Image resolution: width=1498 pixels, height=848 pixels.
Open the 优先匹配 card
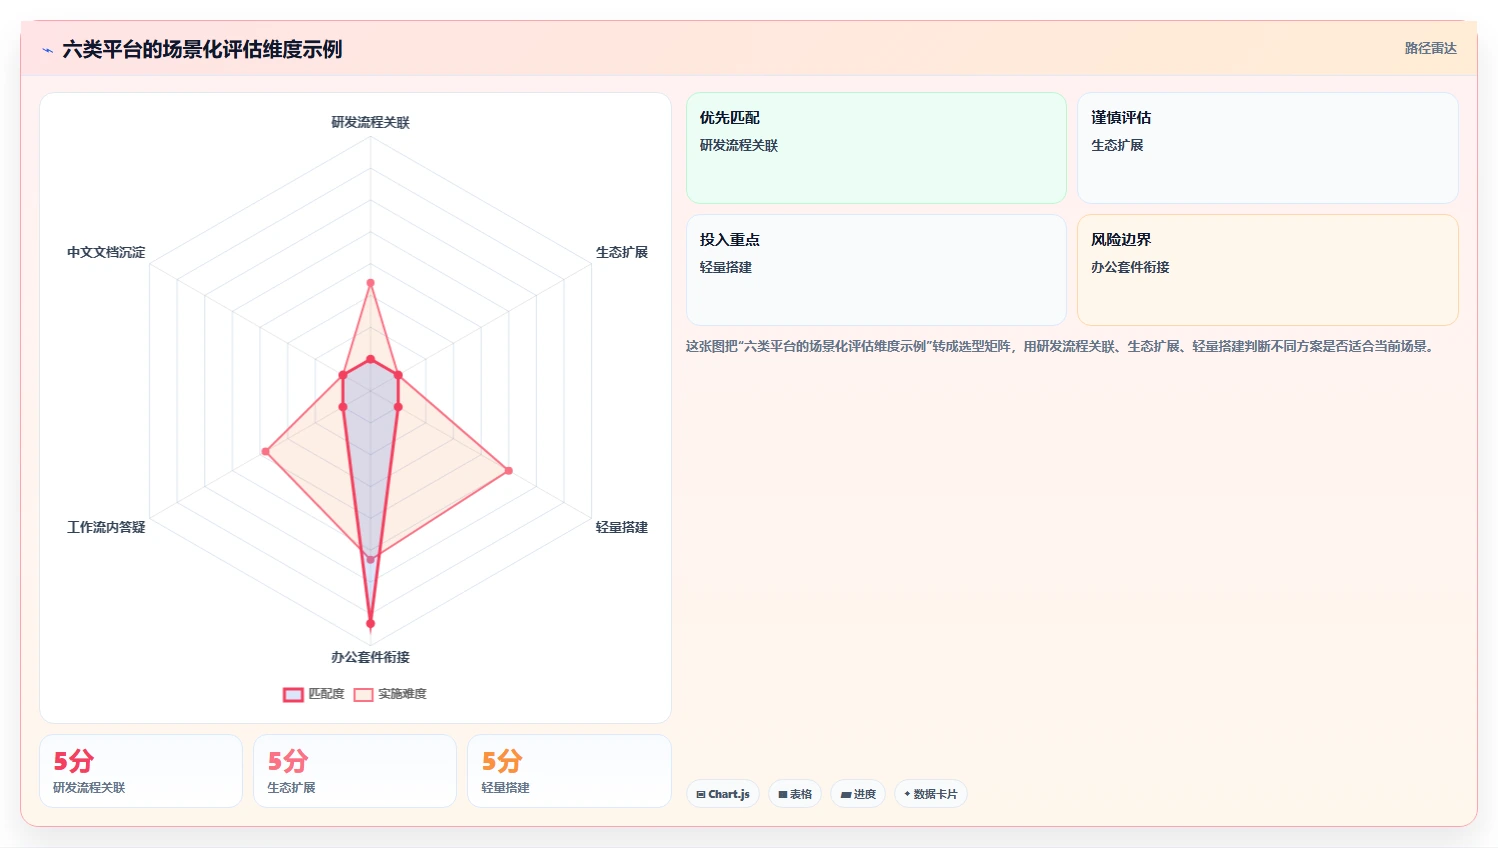[x=876, y=148]
